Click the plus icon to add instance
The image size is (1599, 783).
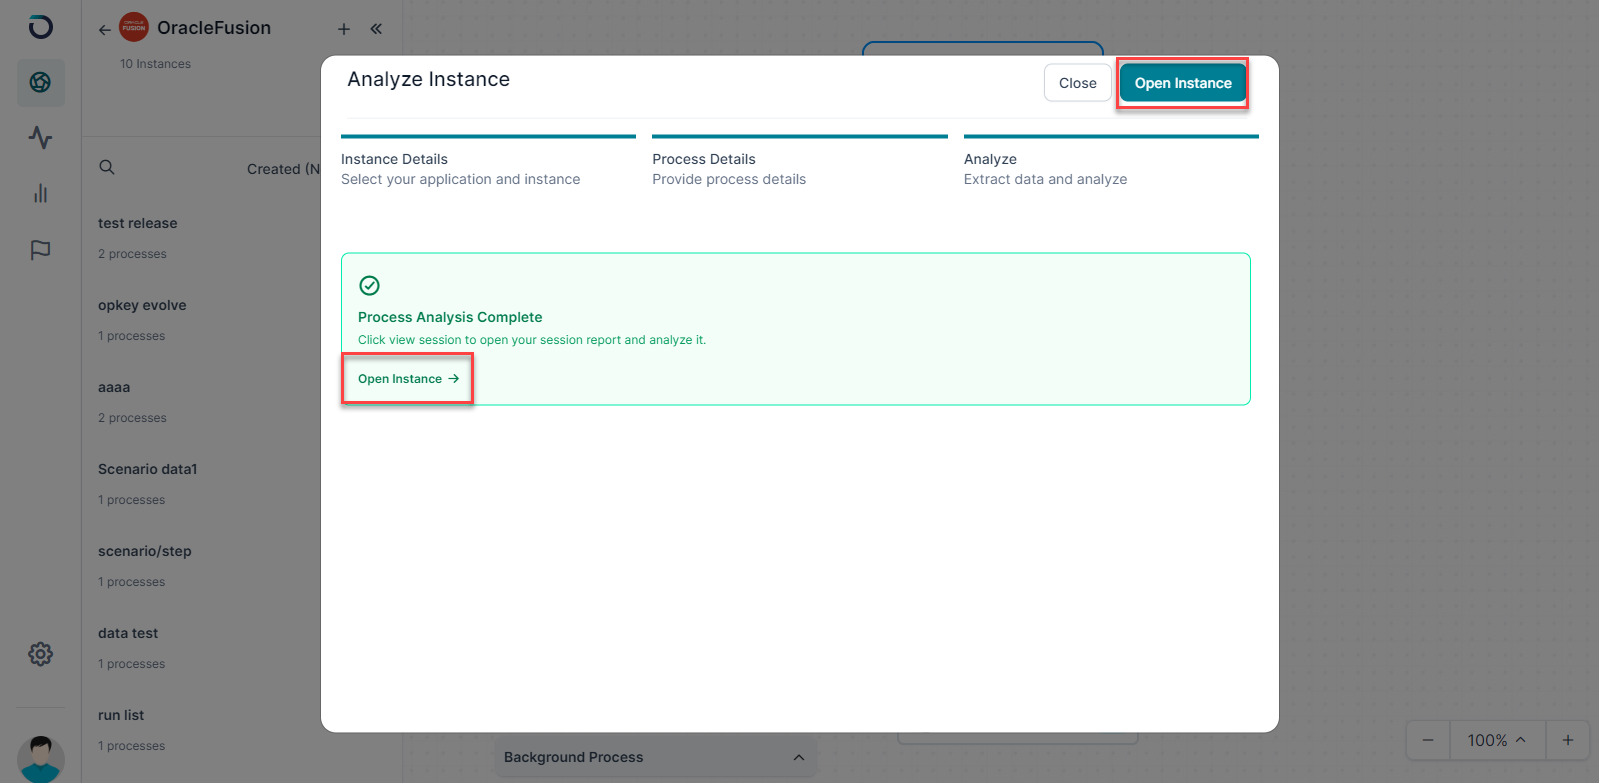click(344, 29)
